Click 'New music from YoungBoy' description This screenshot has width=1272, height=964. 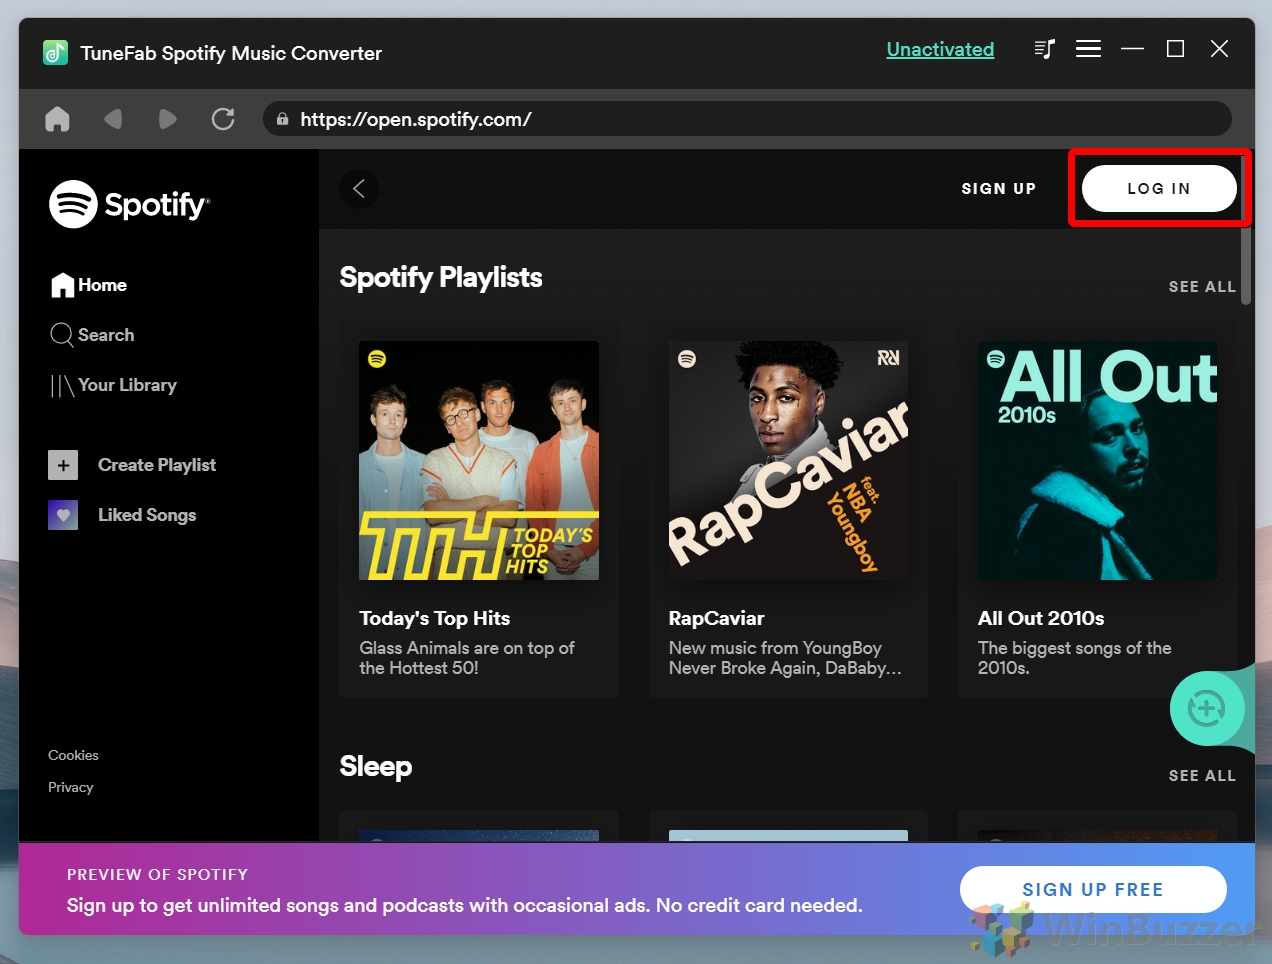pos(785,658)
